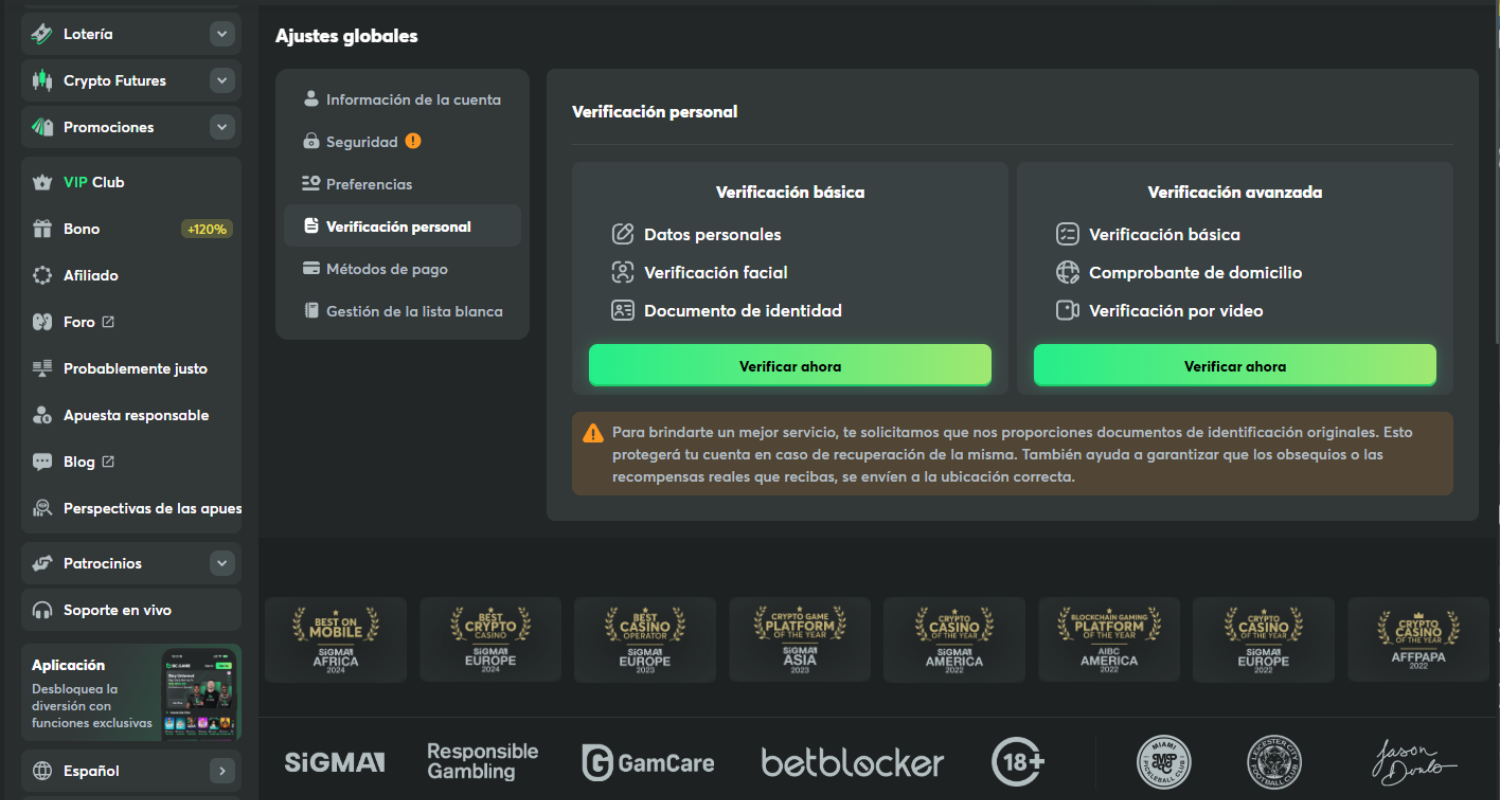Expand the Crypto Futures dropdown arrow
1500x800 pixels.
pos(222,81)
